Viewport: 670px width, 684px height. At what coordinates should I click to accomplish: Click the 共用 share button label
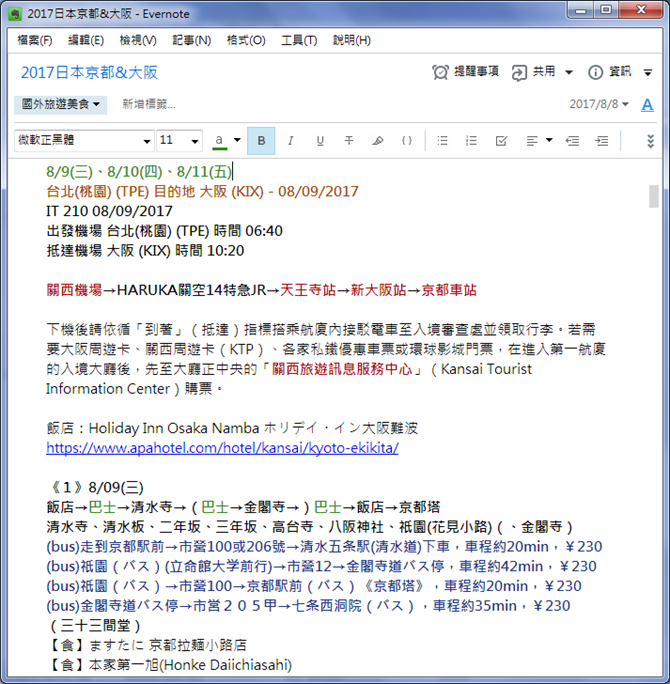click(544, 72)
